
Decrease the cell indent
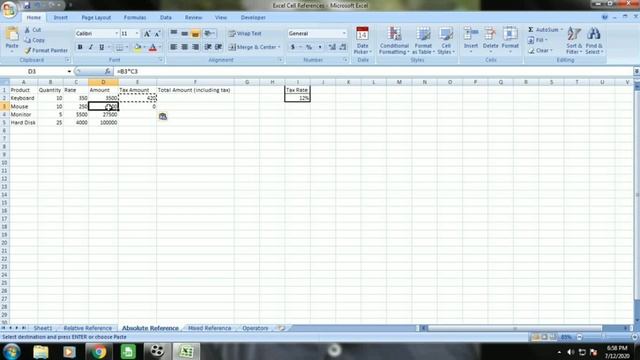pos(208,47)
